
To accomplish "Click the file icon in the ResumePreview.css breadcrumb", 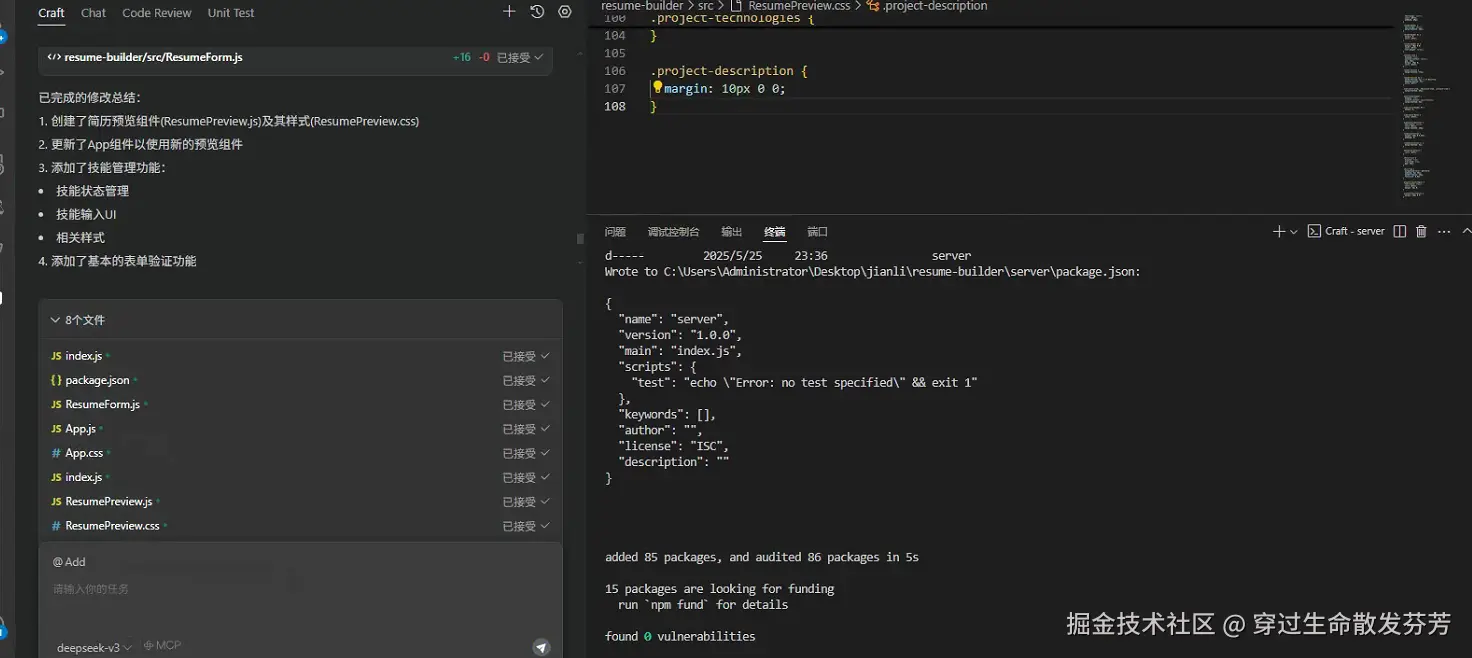I will (736, 6).
